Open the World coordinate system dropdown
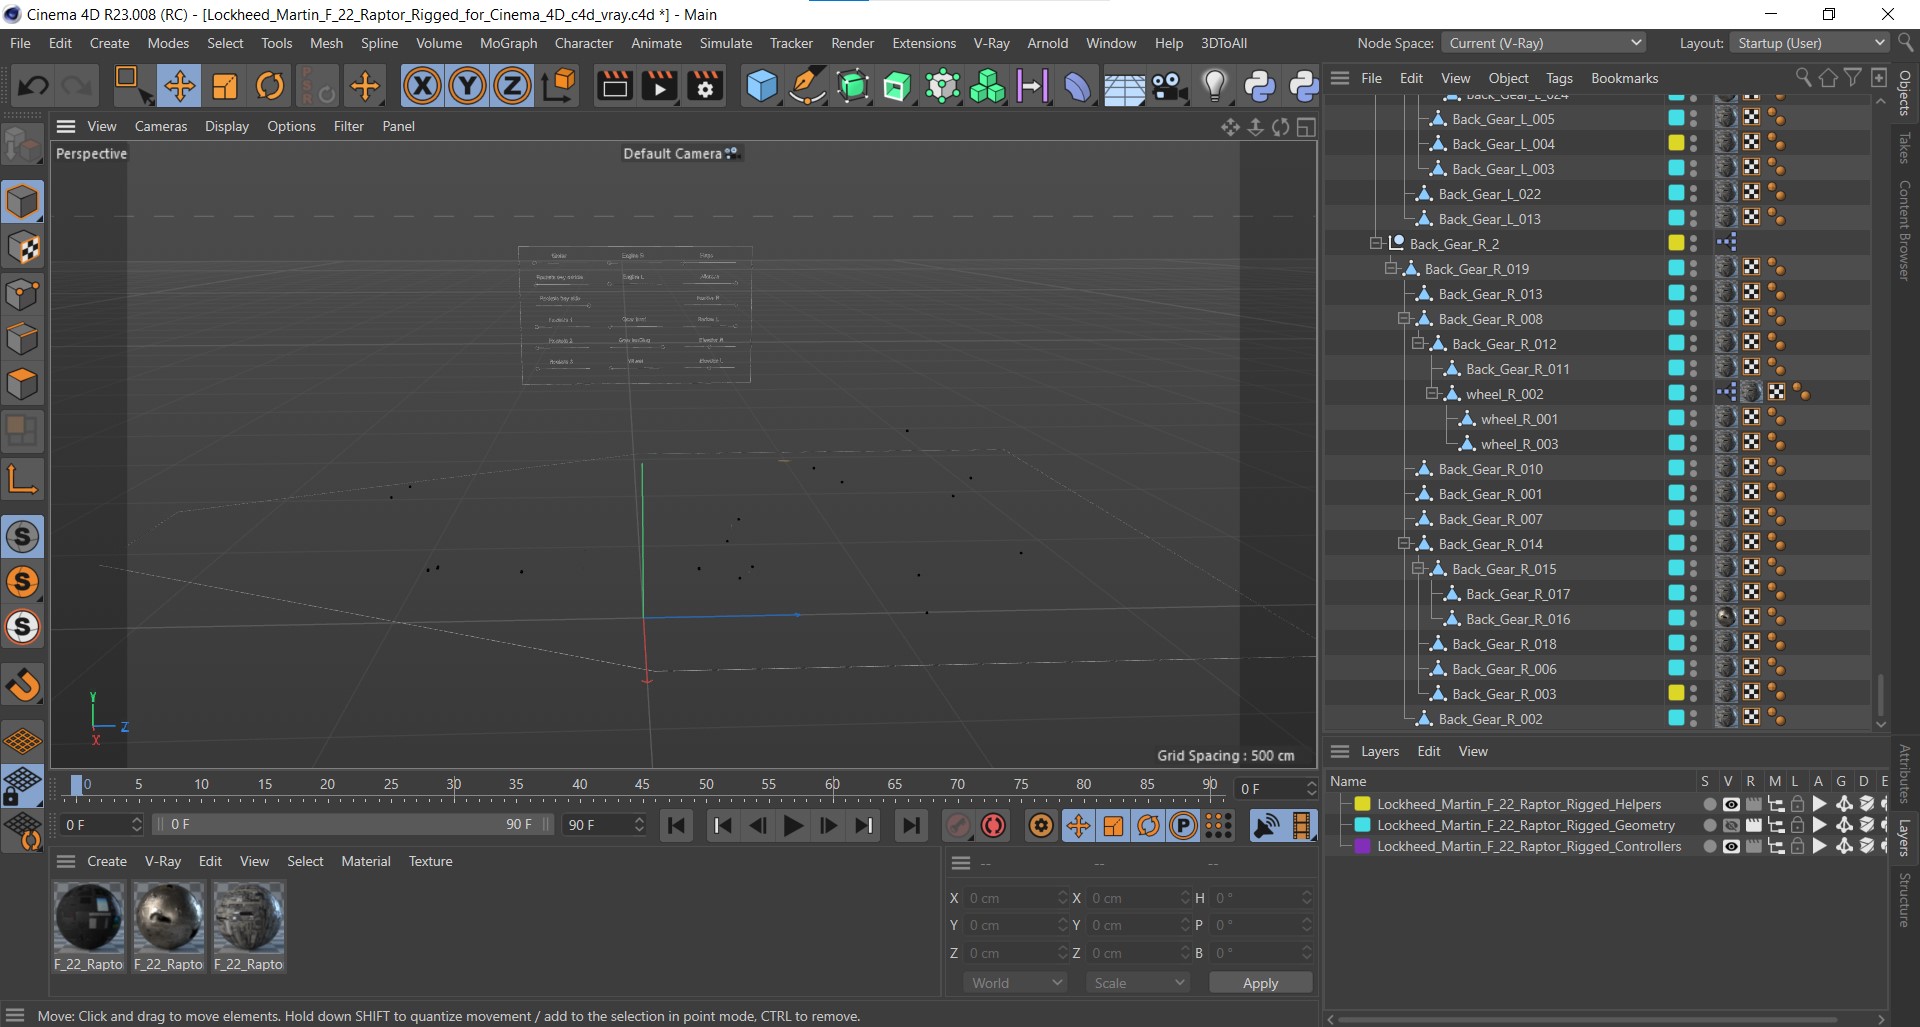This screenshot has width=1920, height=1027. pos(1015,983)
